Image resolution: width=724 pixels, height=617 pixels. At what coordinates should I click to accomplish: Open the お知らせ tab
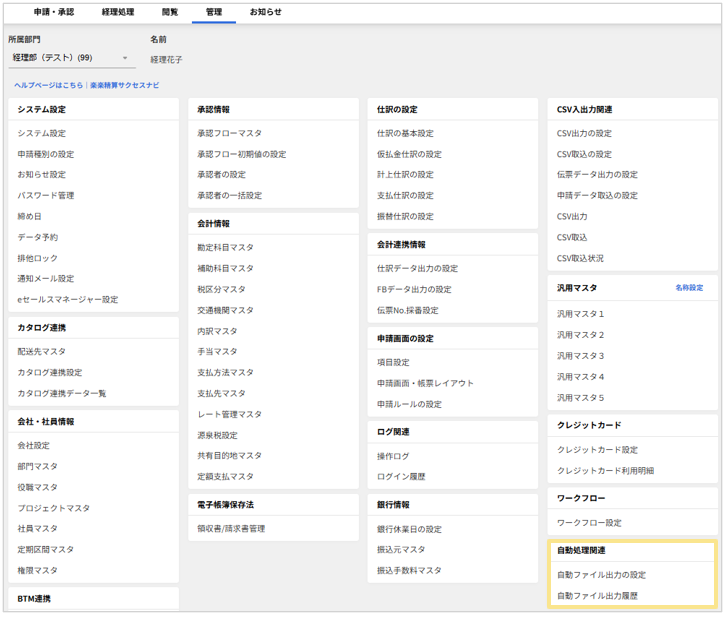click(x=265, y=12)
